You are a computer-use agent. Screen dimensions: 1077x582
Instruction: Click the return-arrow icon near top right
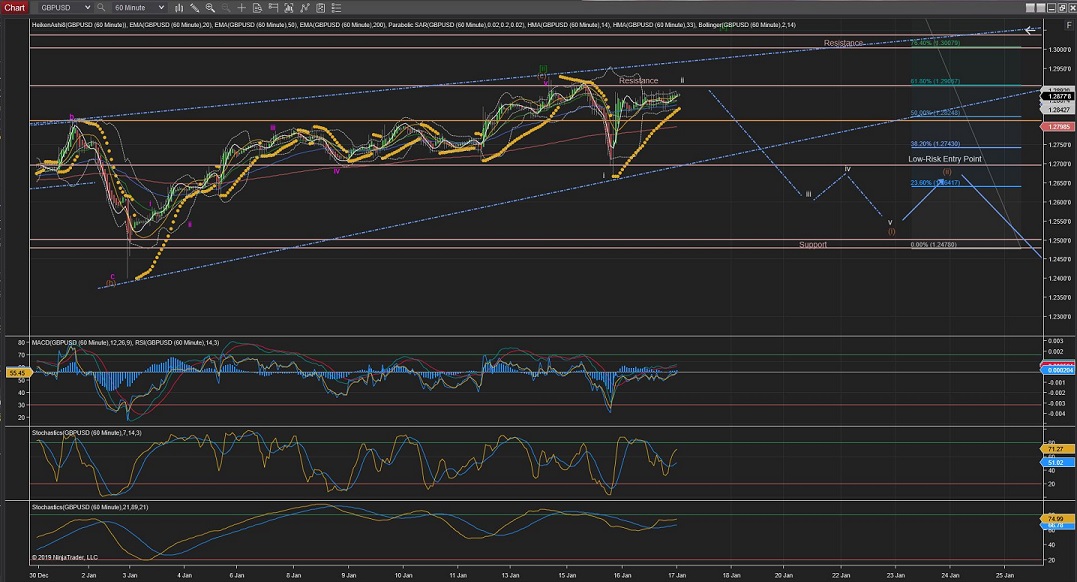coord(1030,30)
